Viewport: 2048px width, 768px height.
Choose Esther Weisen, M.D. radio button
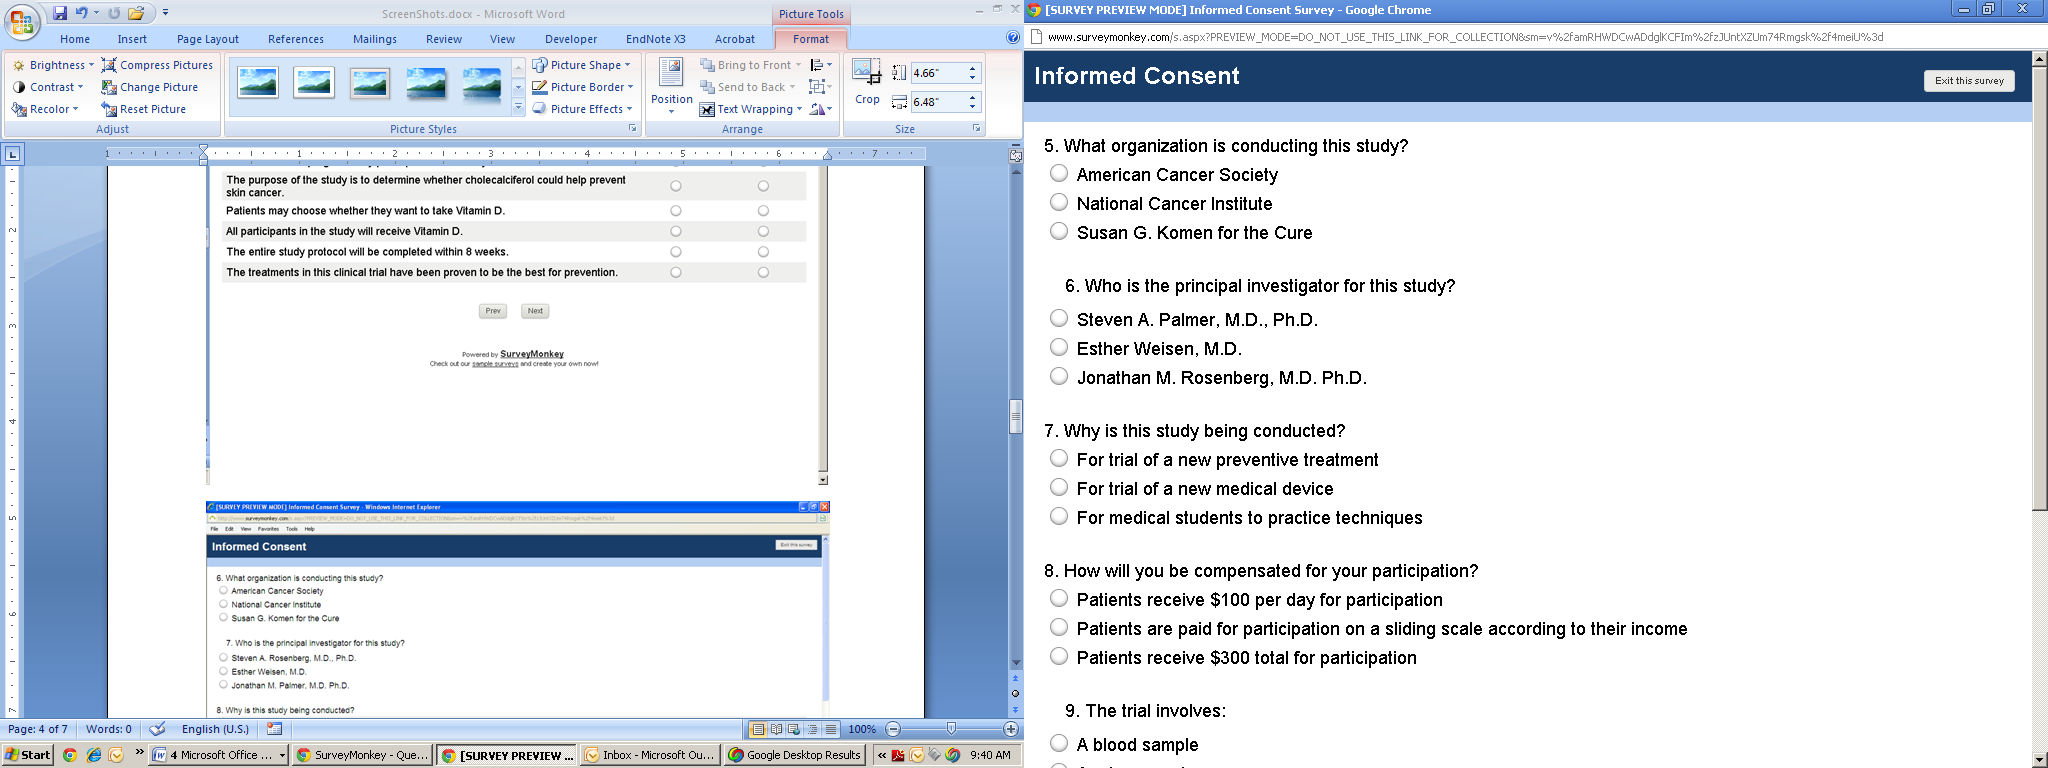click(1059, 347)
